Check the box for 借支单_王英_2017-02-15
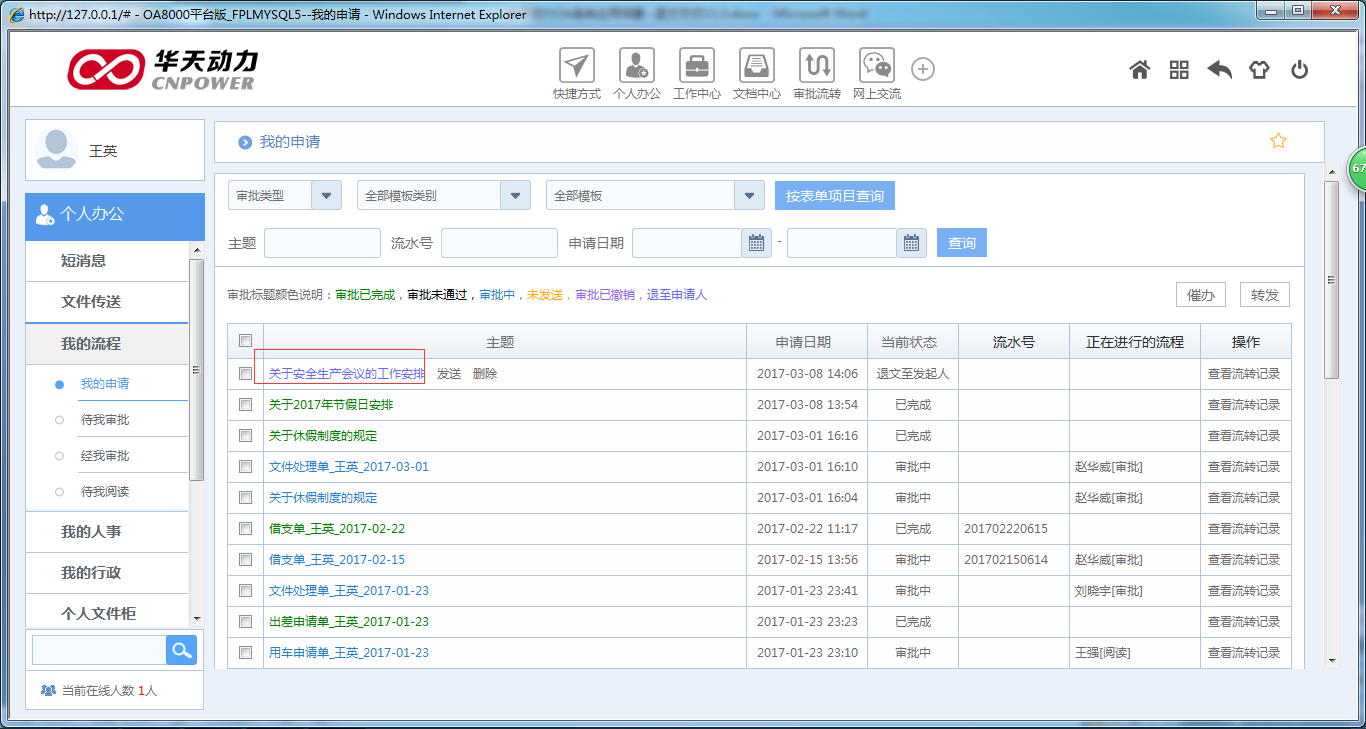The height and width of the screenshot is (729, 1366). pos(246,560)
